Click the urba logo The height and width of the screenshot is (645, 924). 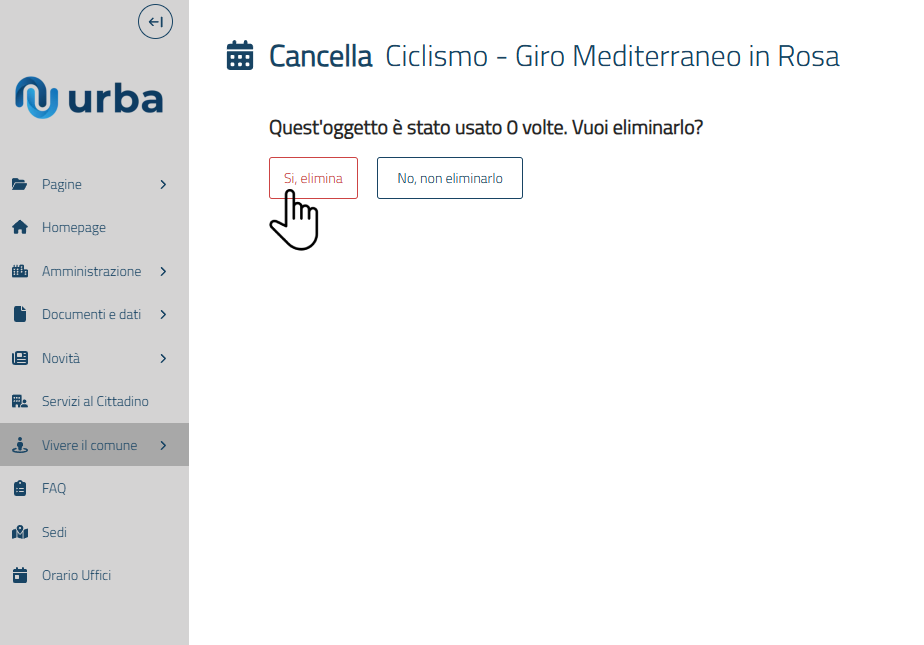point(89,97)
